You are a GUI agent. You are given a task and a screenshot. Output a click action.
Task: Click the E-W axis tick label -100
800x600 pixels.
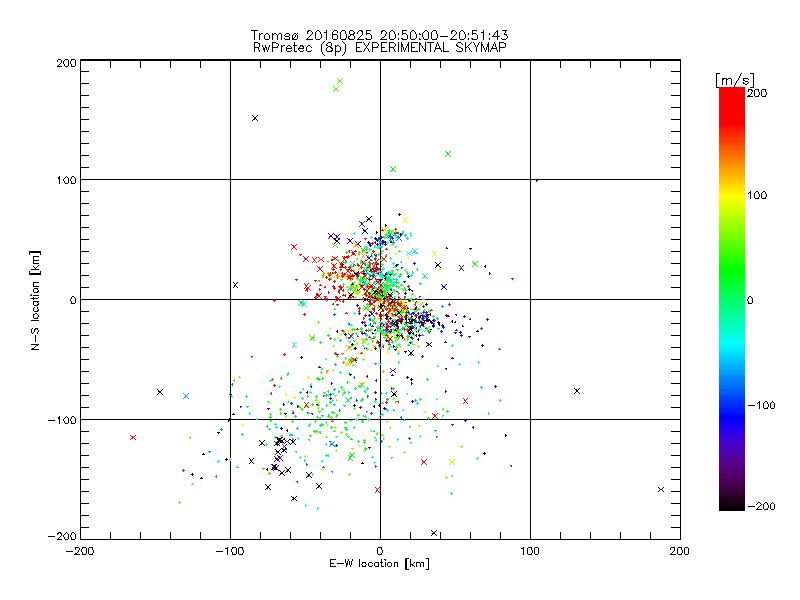[x=230, y=552]
